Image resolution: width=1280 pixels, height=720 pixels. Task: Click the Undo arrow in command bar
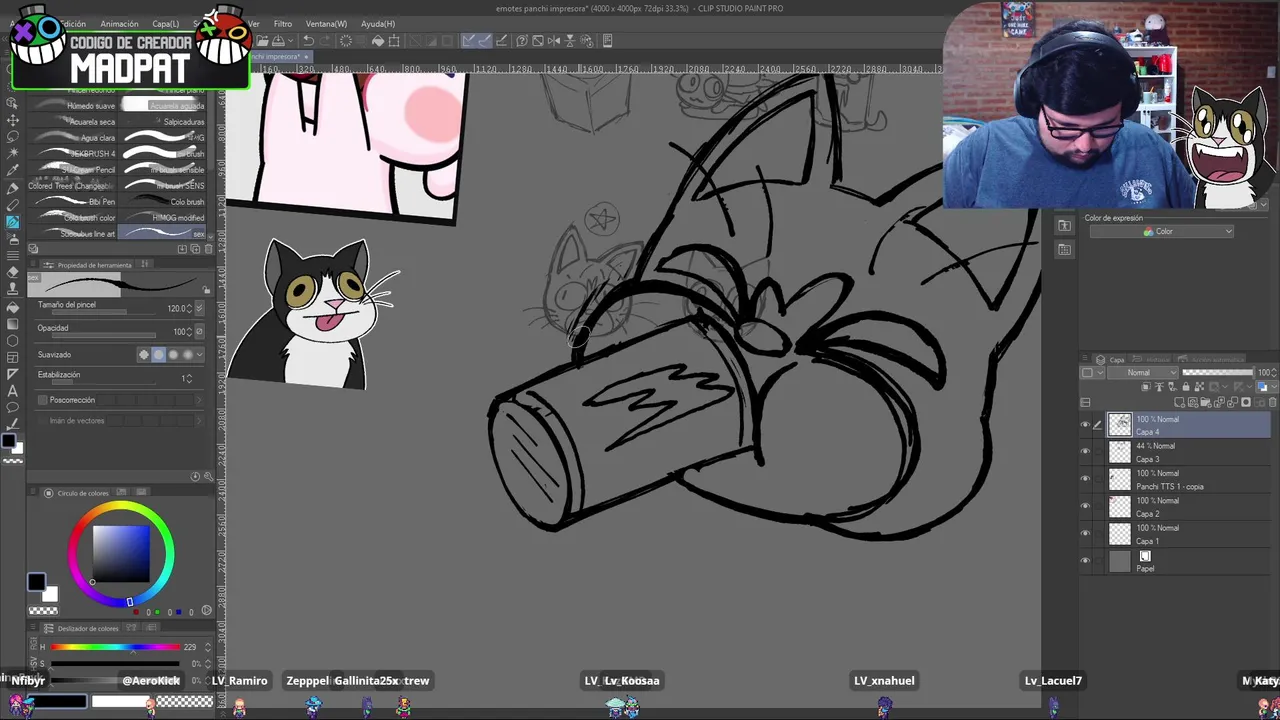coord(308,41)
